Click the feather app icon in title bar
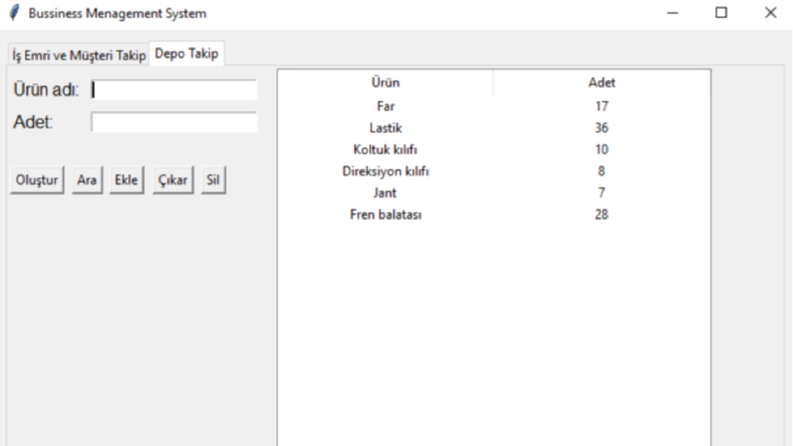Image resolution: width=793 pixels, height=446 pixels. coord(15,13)
